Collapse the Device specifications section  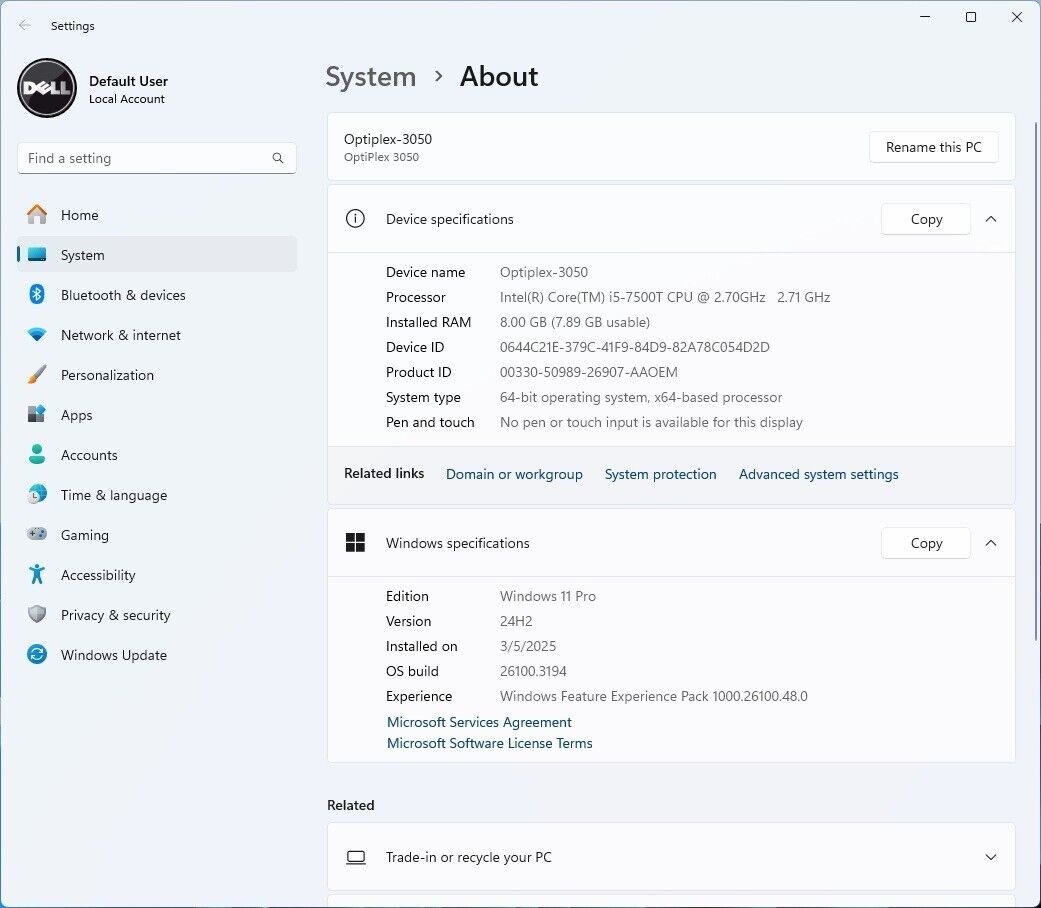click(x=991, y=219)
